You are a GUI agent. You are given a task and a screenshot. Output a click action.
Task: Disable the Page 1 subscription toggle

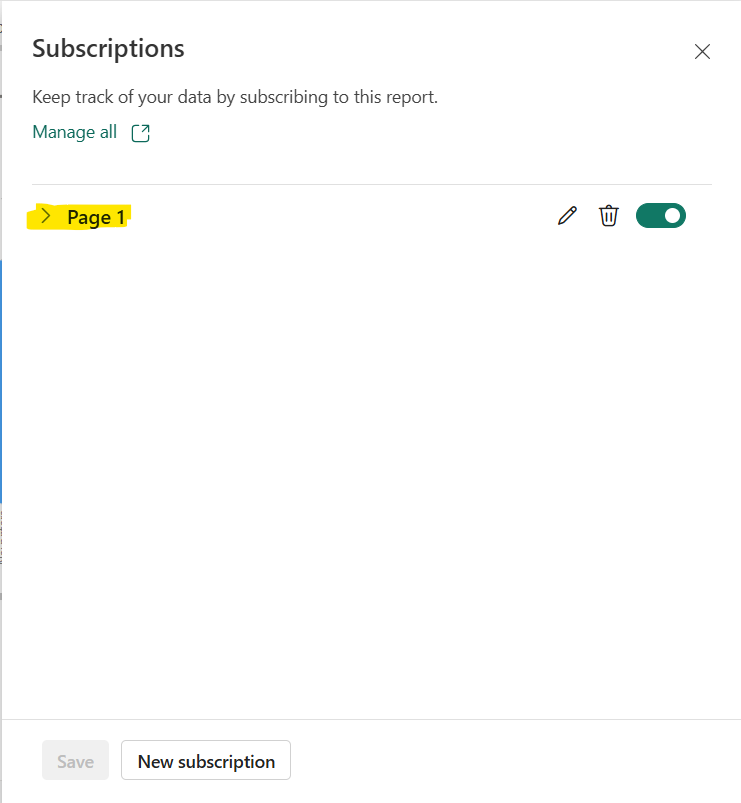tap(660, 215)
